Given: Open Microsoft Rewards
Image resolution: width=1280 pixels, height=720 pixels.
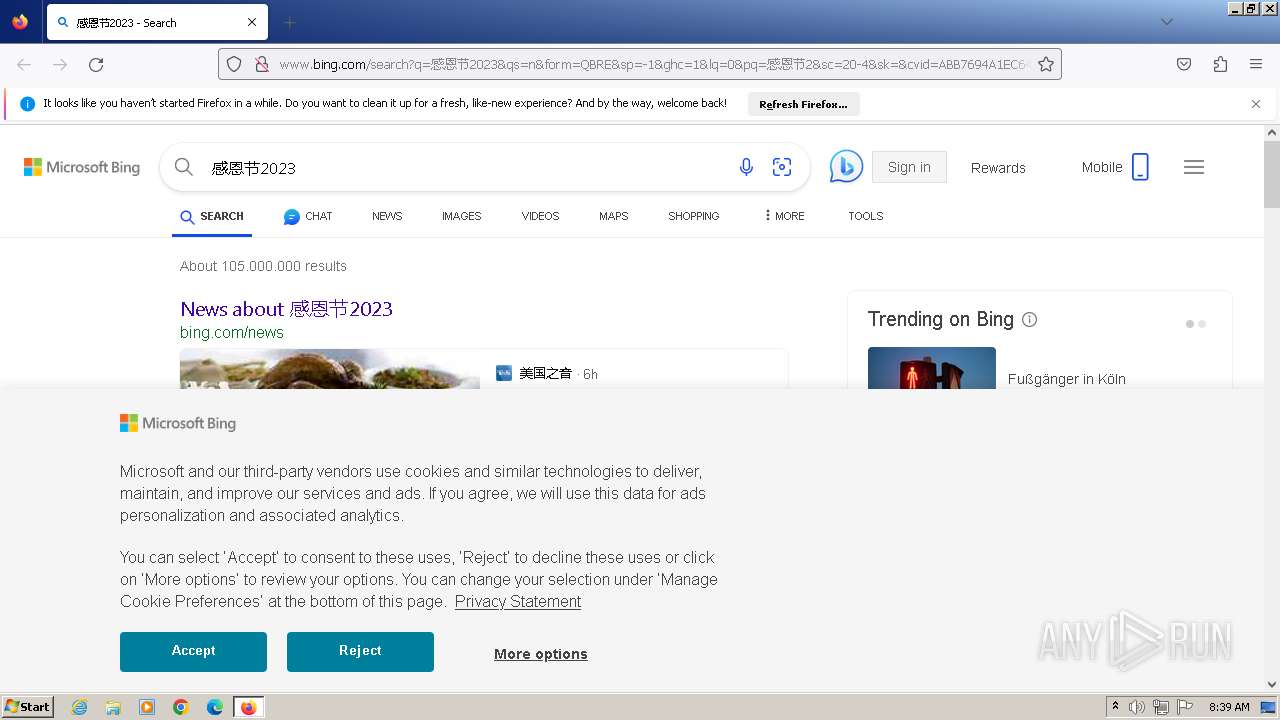Looking at the screenshot, I should tap(998, 168).
